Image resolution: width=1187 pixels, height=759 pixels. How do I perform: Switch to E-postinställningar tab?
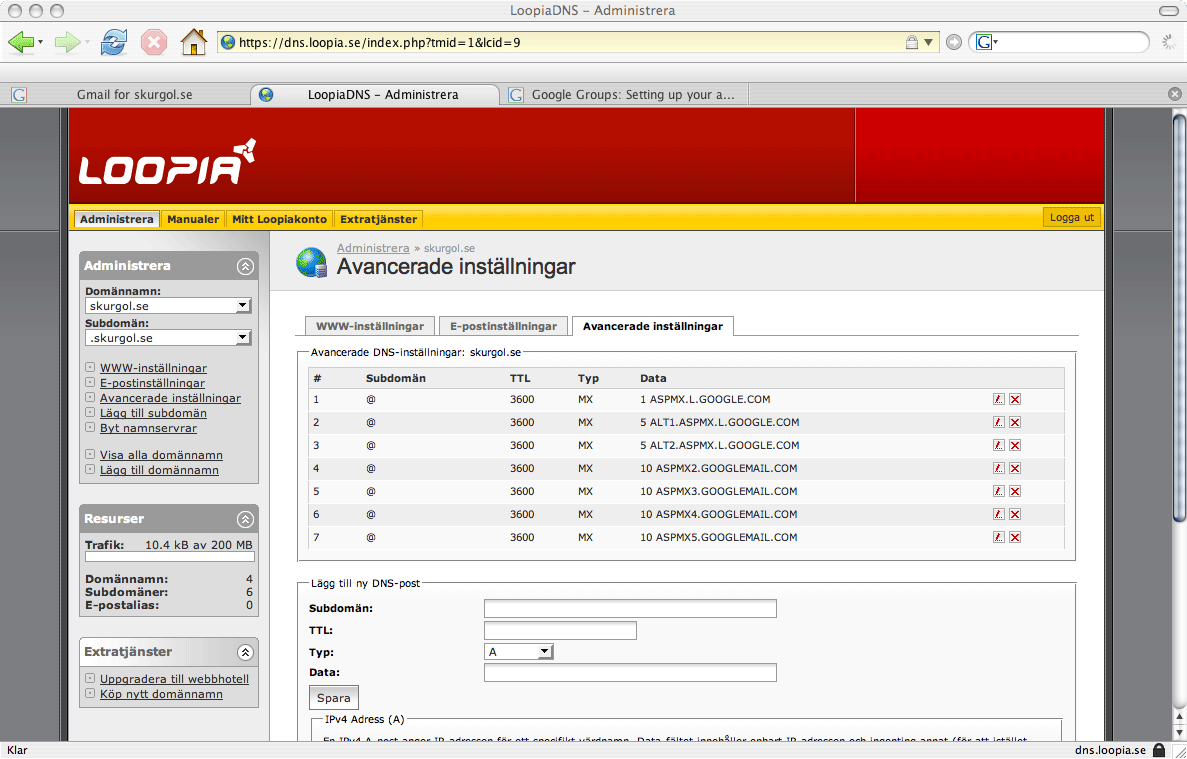tap(503, 326)
